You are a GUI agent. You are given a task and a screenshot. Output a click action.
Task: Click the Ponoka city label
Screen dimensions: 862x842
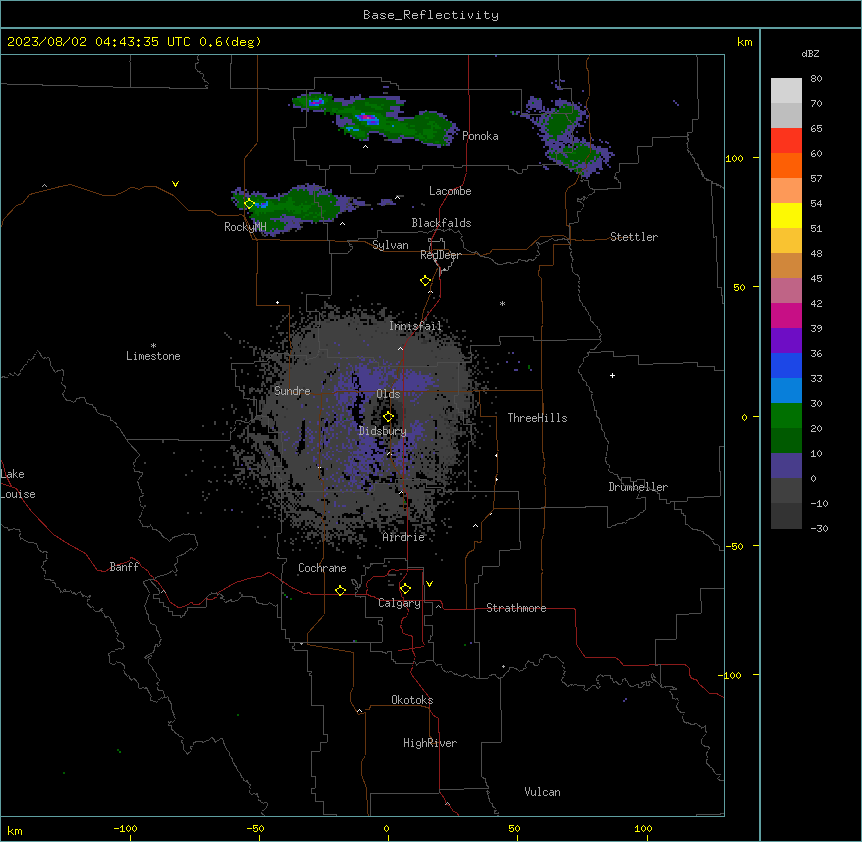[480, 136]
